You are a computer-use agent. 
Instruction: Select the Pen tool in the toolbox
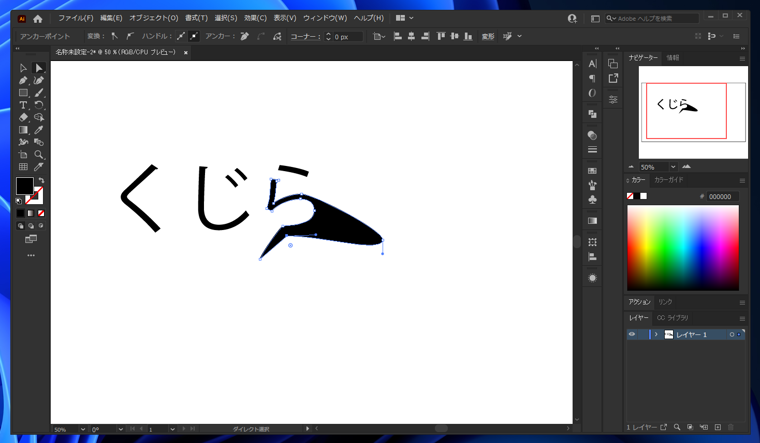point(23,80)
